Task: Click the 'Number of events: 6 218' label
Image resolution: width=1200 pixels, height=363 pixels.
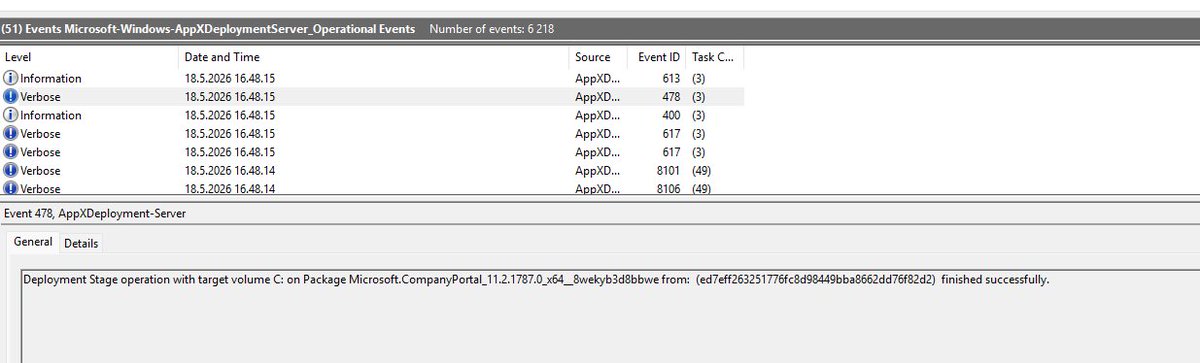Action: (x=491, y=29)
